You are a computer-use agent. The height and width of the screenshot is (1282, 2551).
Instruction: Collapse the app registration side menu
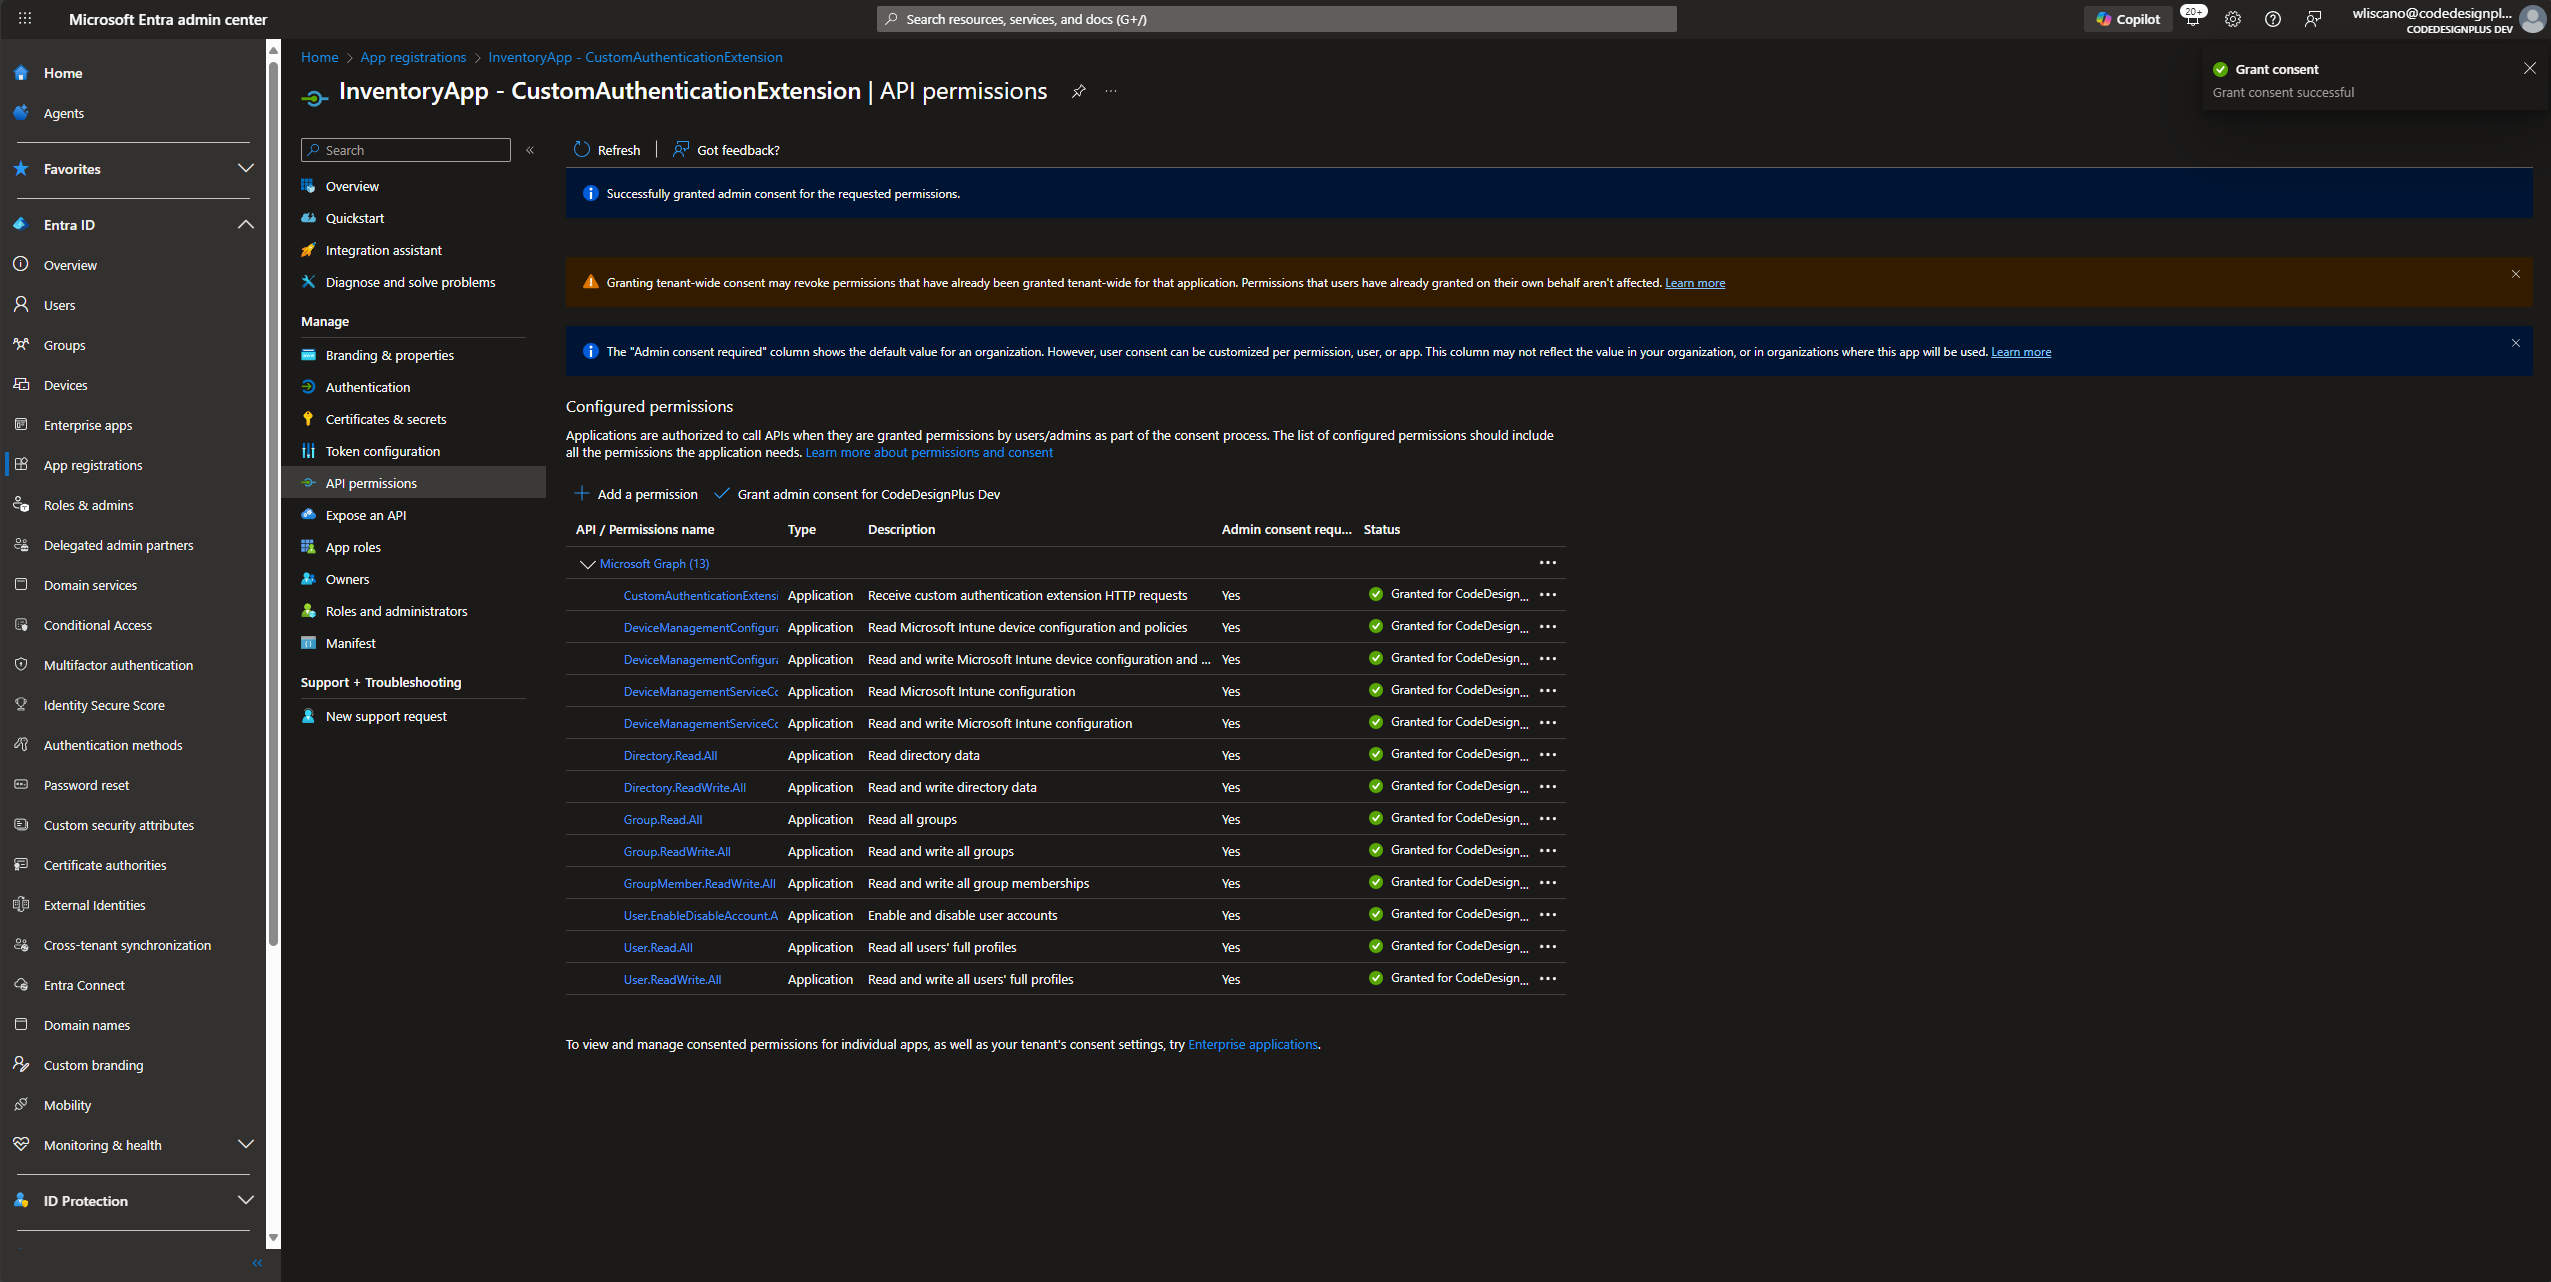click(x=530, y=150)
